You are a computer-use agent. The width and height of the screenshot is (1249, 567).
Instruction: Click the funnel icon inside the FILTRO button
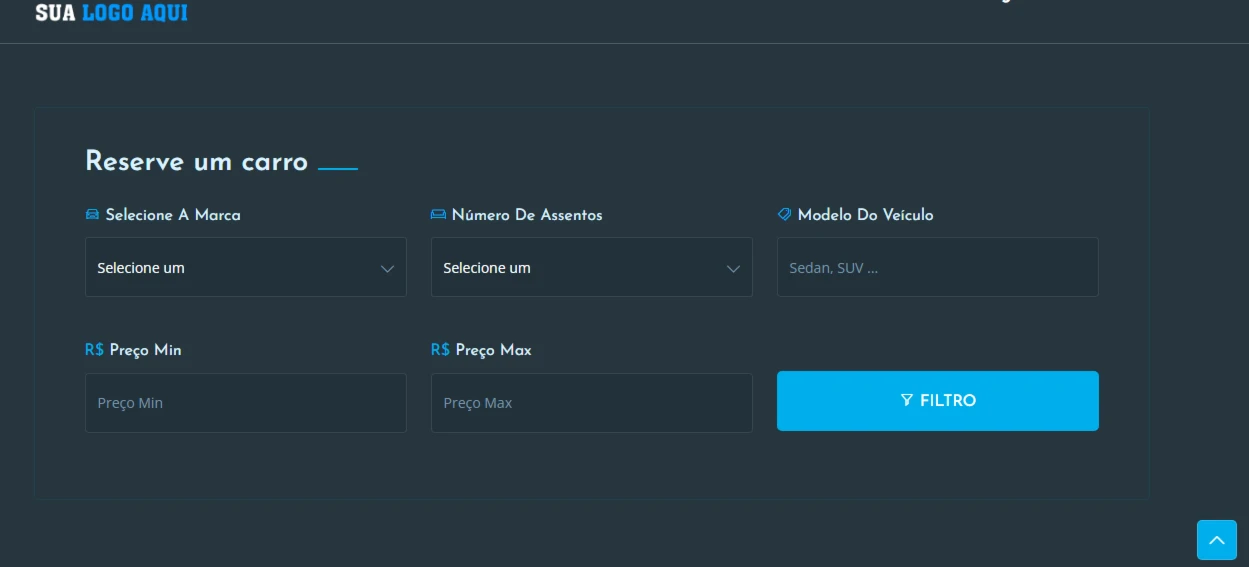pyautogui.click(x=907, y=400)
